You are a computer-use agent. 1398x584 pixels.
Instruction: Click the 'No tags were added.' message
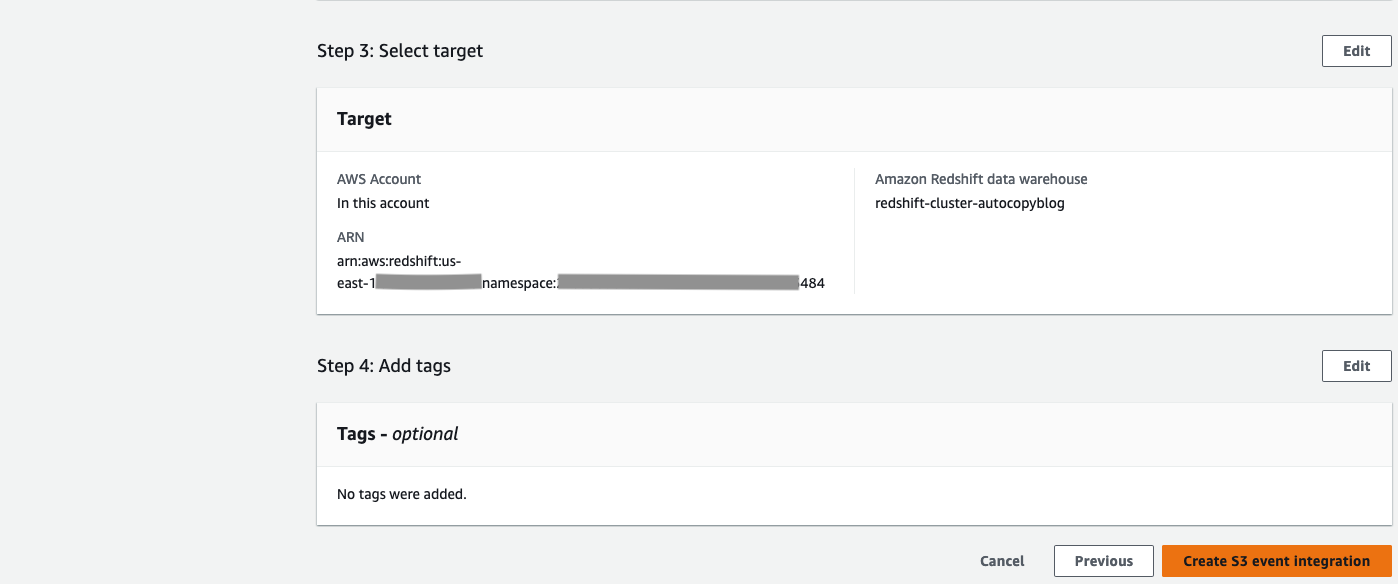[402, 493]
